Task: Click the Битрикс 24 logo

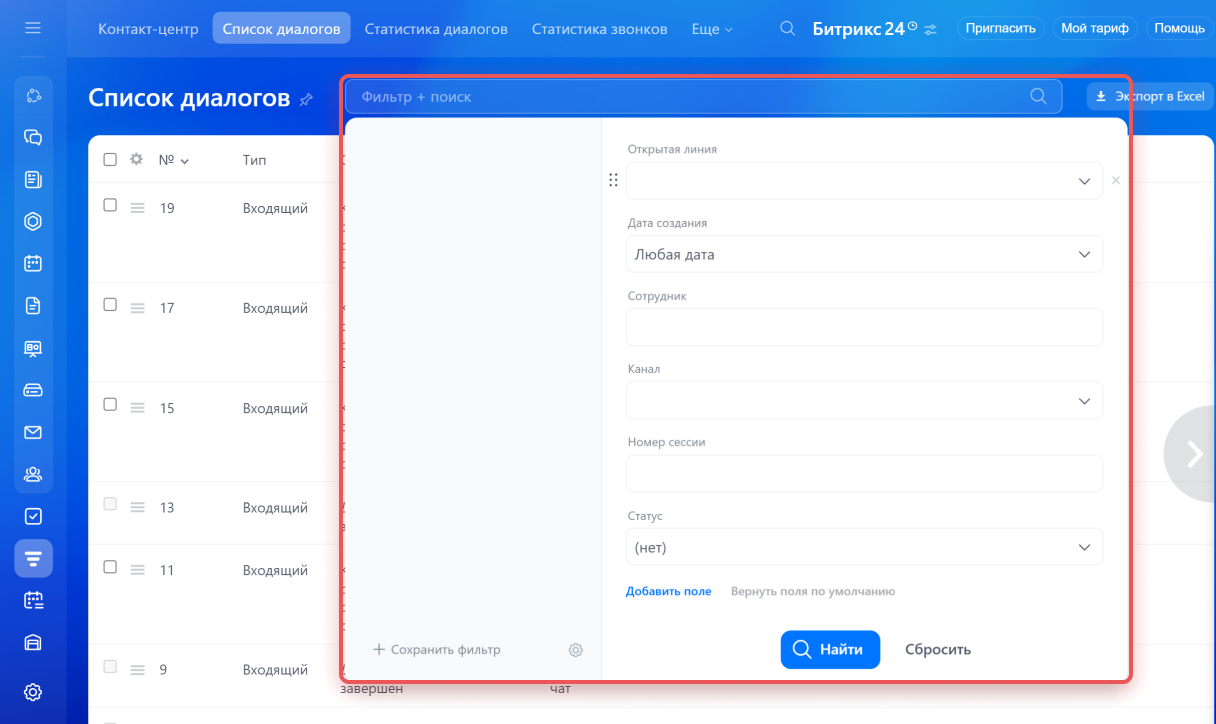Action: pos(858,28)
